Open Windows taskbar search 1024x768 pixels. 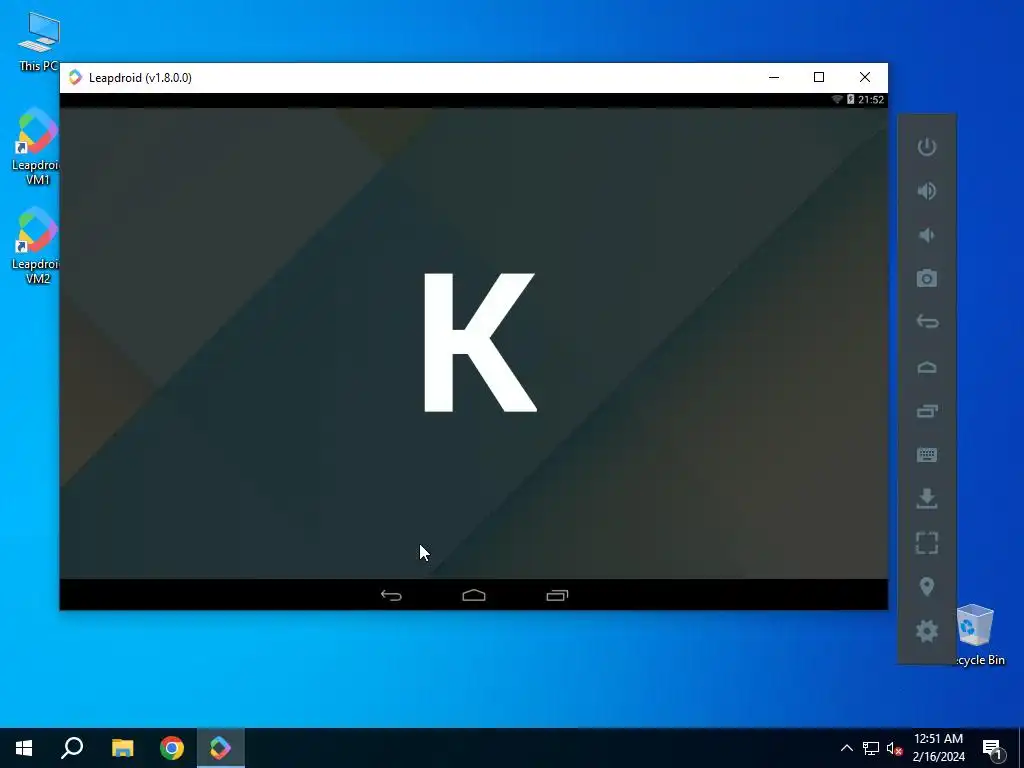(x=72, y=748)
